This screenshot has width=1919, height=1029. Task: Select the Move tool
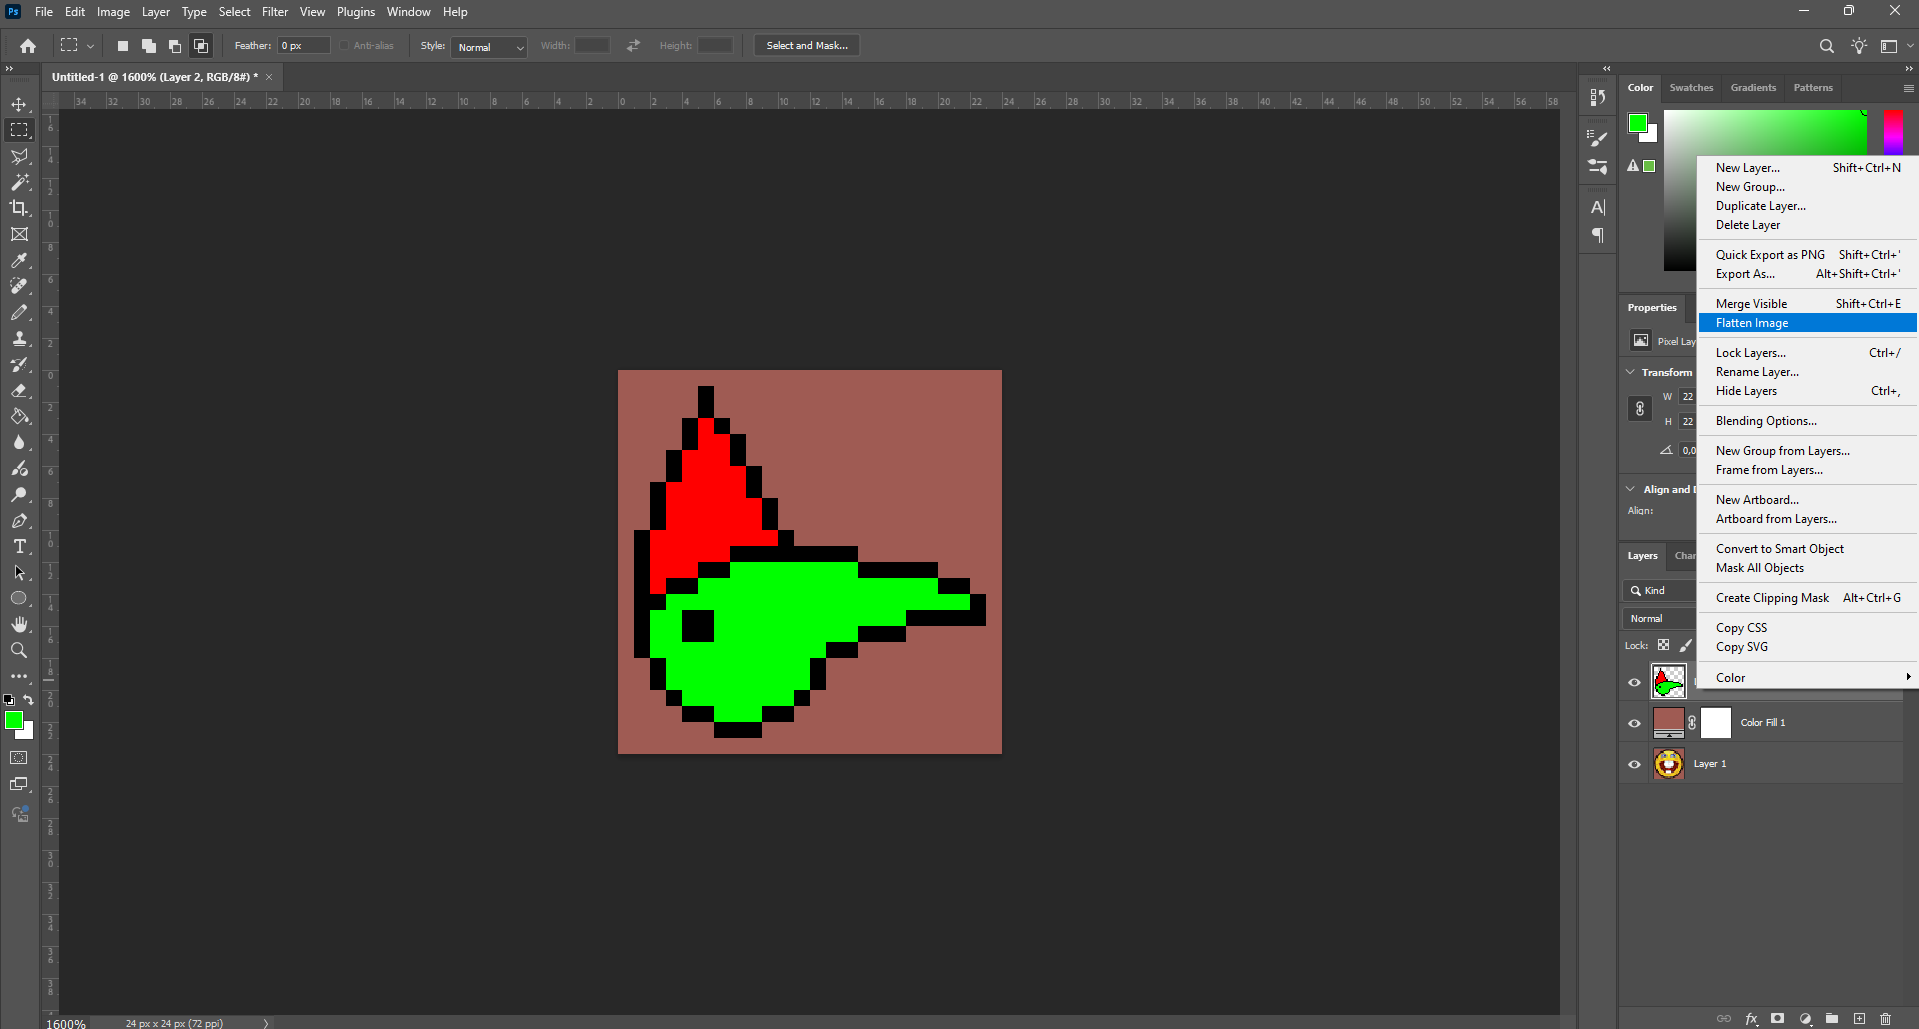point(19,104)
